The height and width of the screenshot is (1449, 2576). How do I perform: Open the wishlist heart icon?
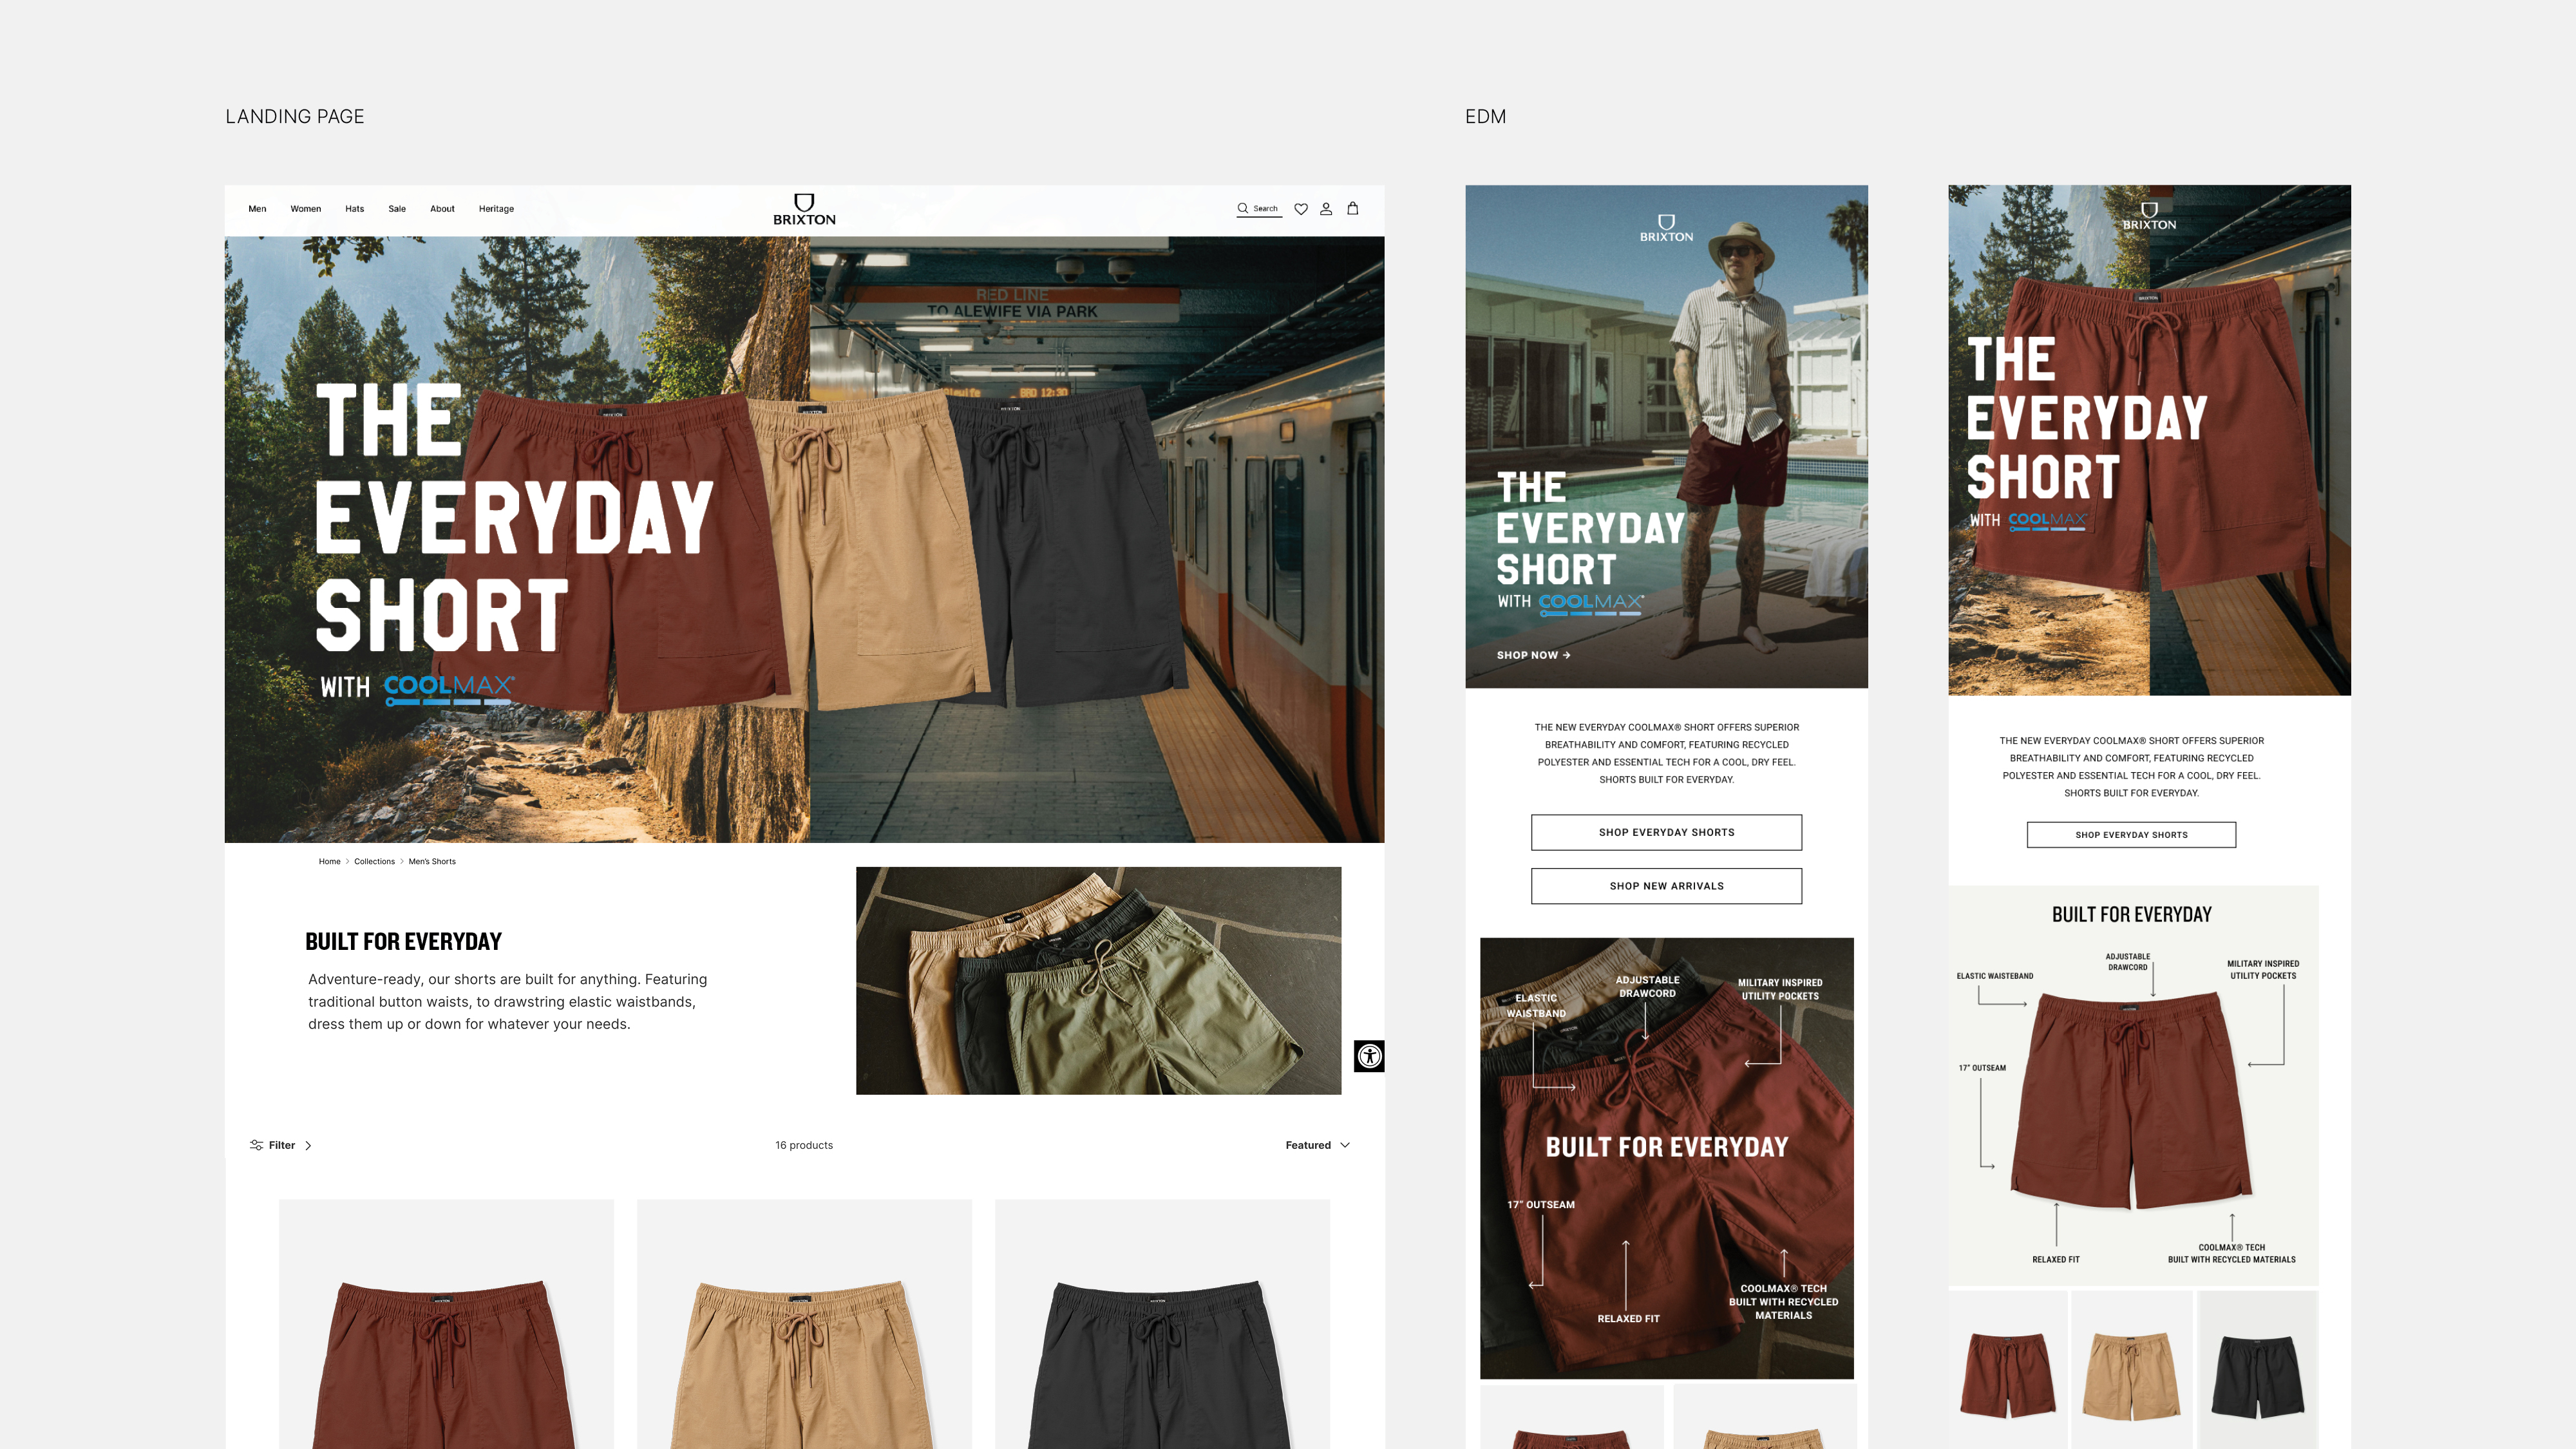point(1301,209)
